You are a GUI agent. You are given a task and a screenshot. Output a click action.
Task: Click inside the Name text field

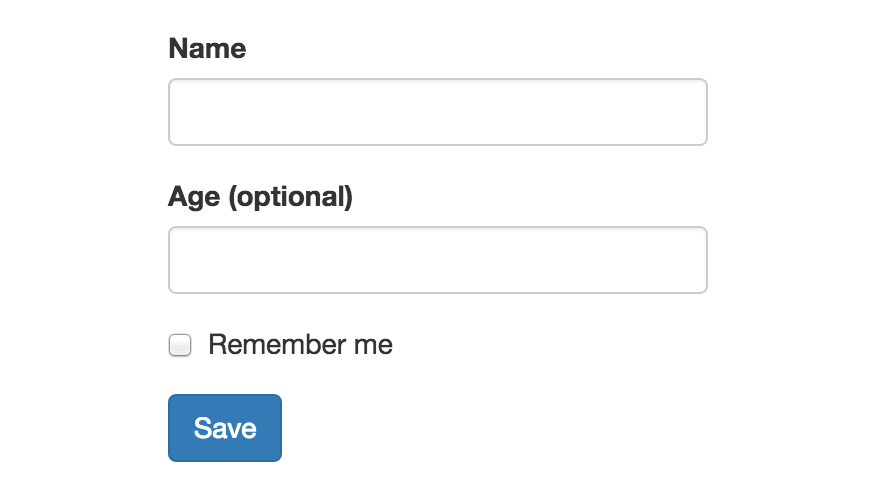pos(438,112)
